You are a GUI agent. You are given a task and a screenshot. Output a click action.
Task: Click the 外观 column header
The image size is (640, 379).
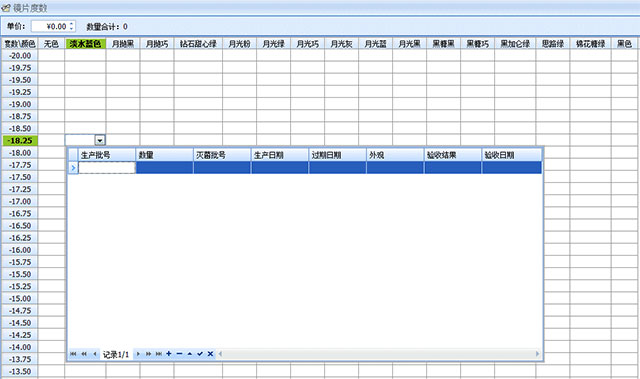click(395, 155)
